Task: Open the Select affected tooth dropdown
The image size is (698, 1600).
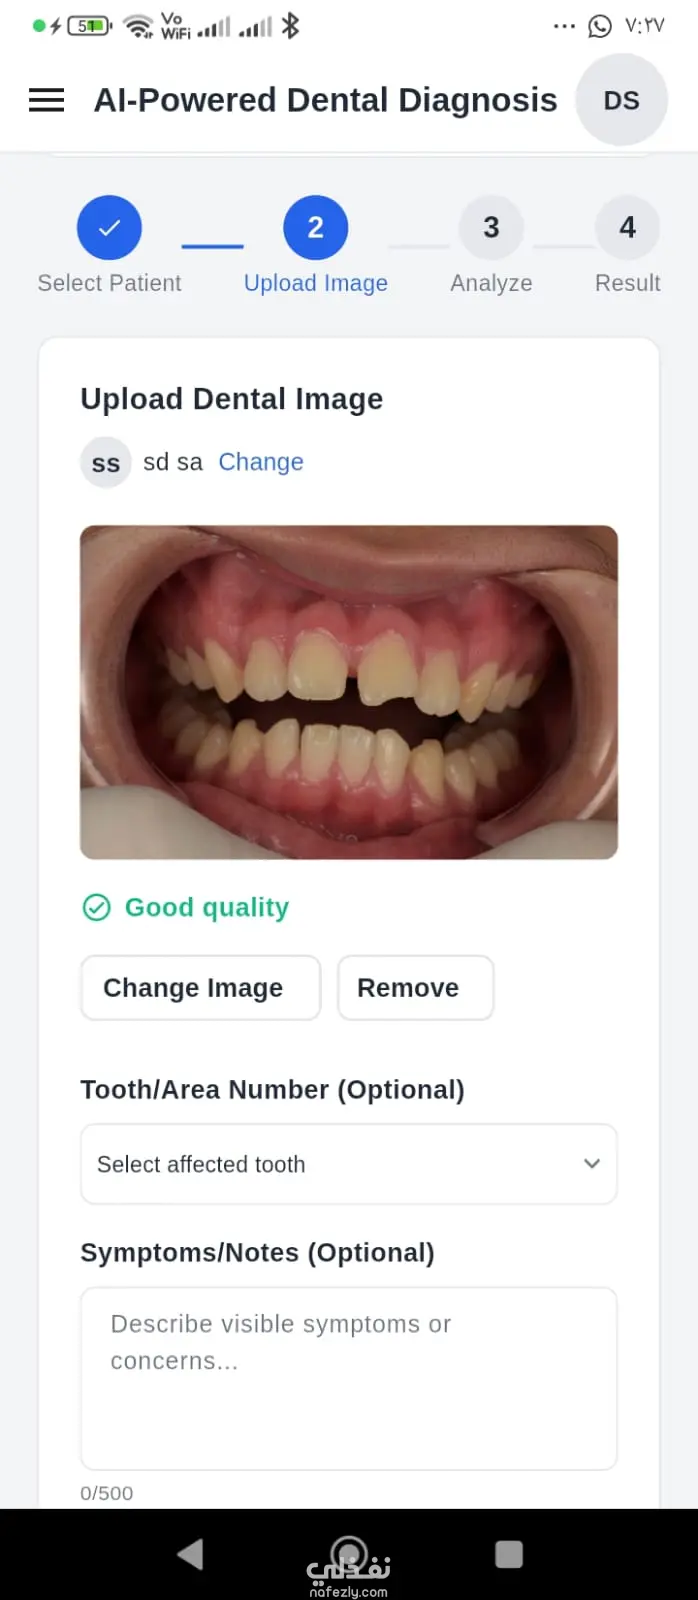Action: click(349, 1164)
